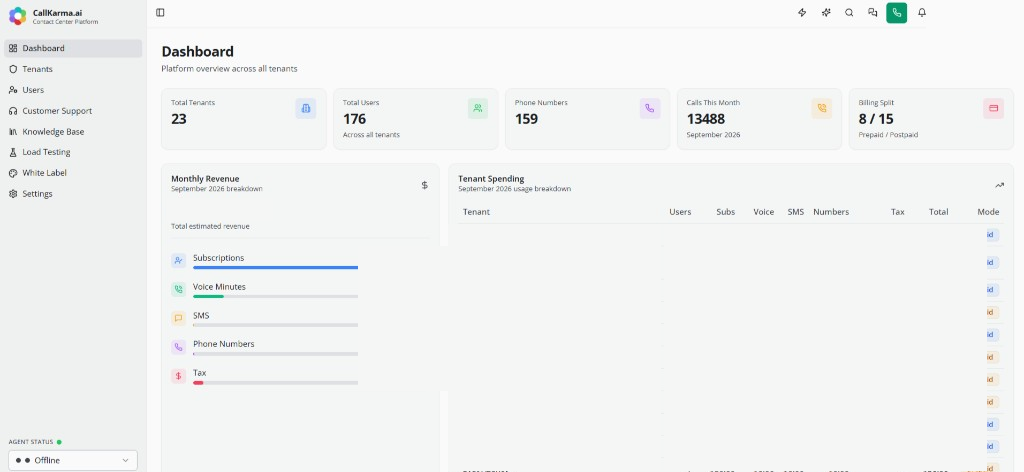Click the Subscriptions blue progress bar
This screenshot has height=472, width=1024.
tap(276, 268)
